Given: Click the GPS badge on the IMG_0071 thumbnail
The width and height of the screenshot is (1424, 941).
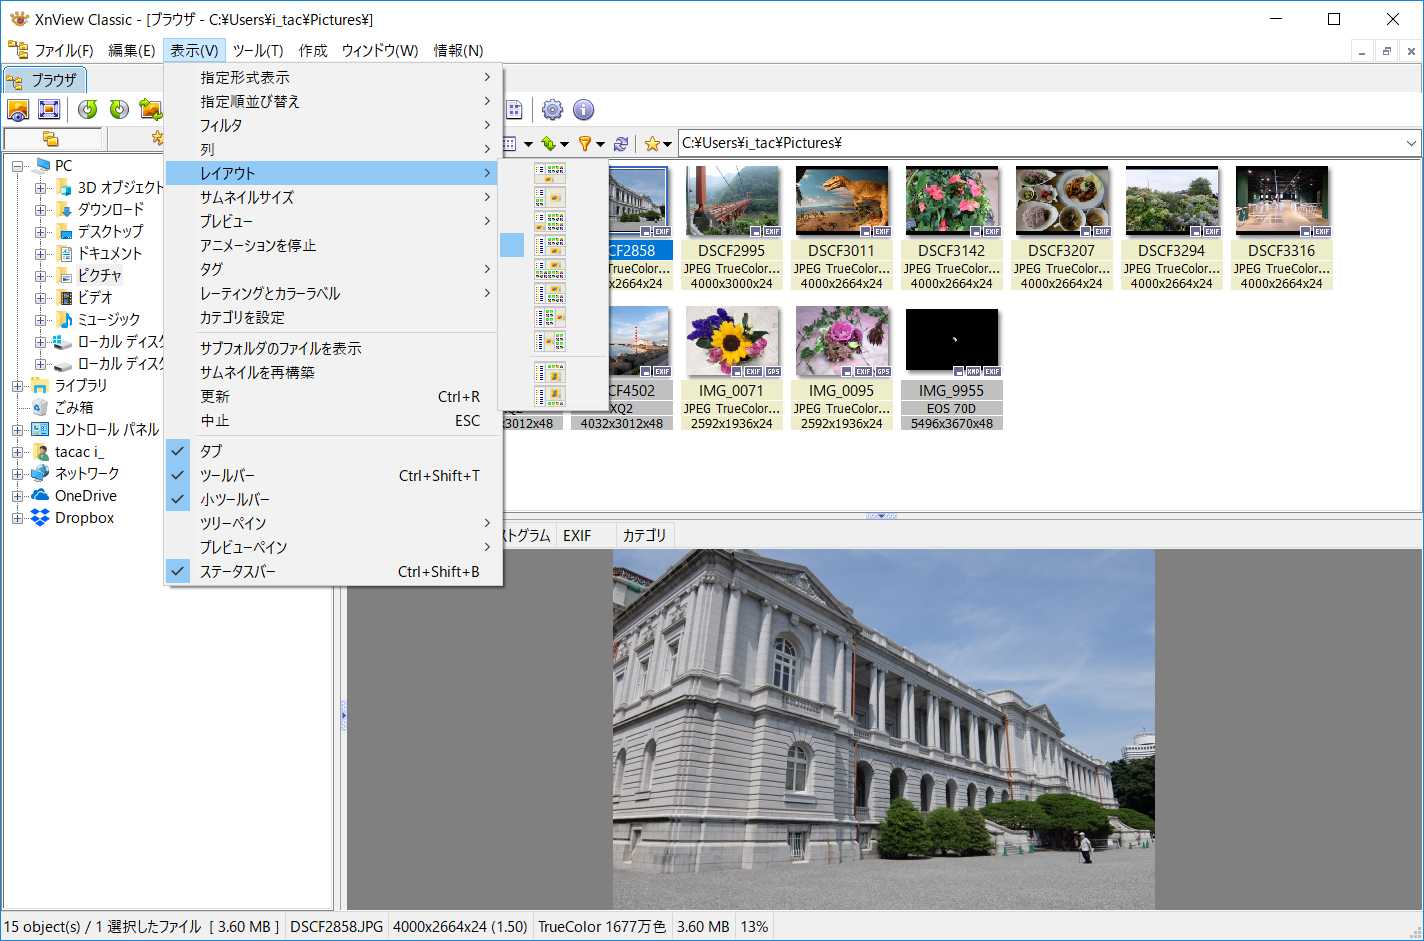Looking at the screenshot, I should [772, 371].
